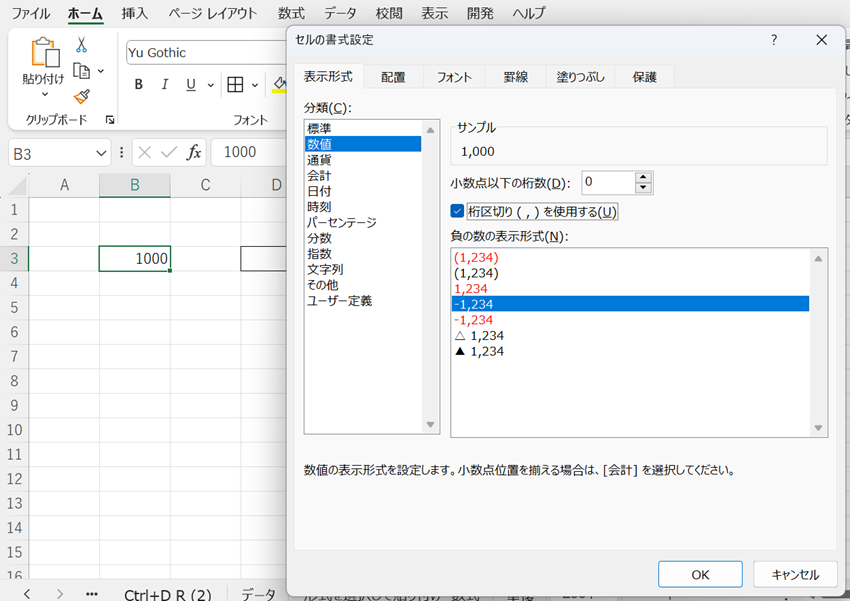850x601 pixels.
Task: Select 日付 category
Action: [x=363, y=191]
